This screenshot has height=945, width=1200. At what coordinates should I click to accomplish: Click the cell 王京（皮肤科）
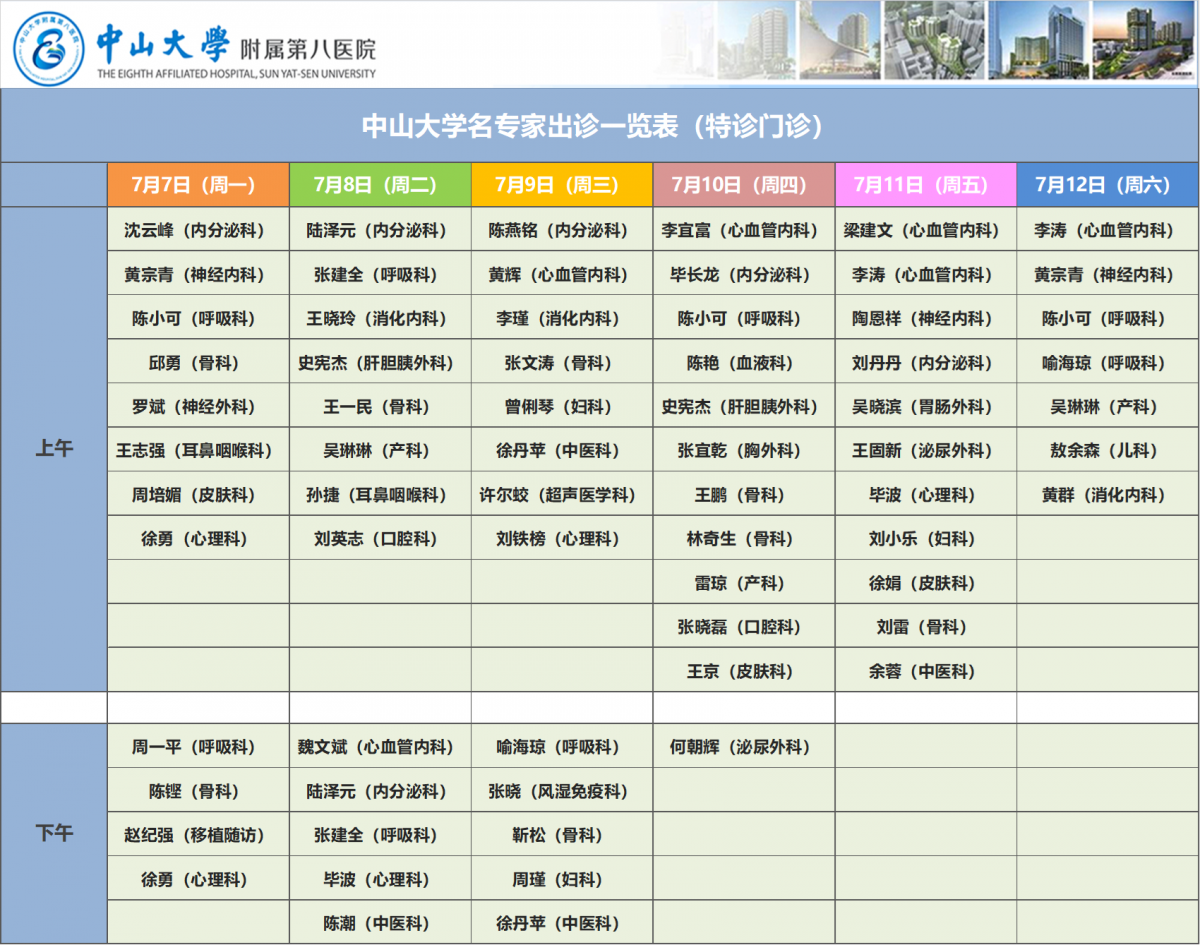coord(744,670)
